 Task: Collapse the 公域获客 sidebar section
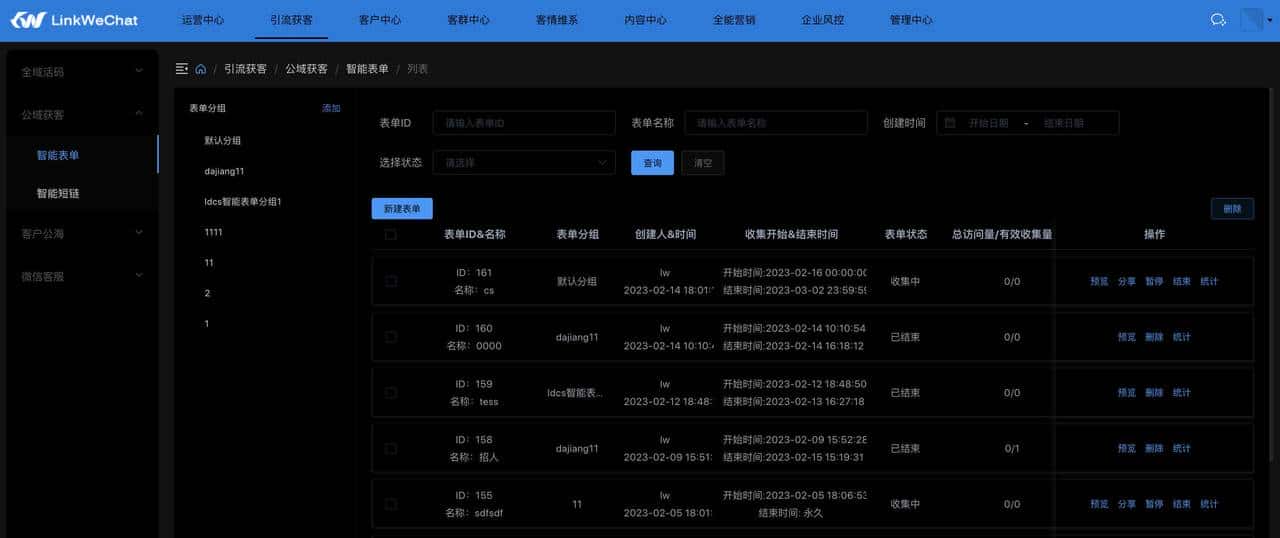[81, 115]
